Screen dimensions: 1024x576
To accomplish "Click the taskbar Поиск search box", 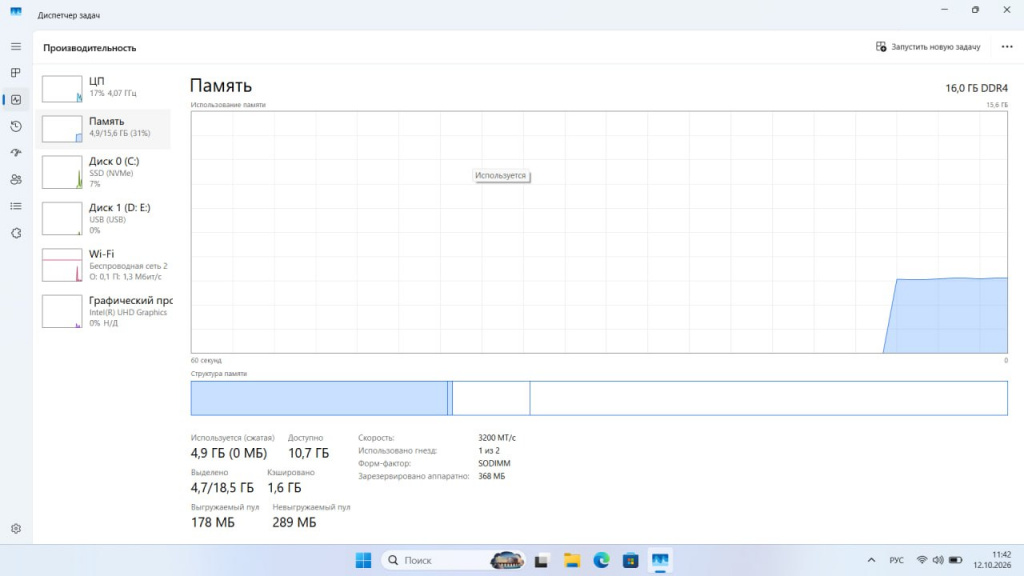I will 453,560.
